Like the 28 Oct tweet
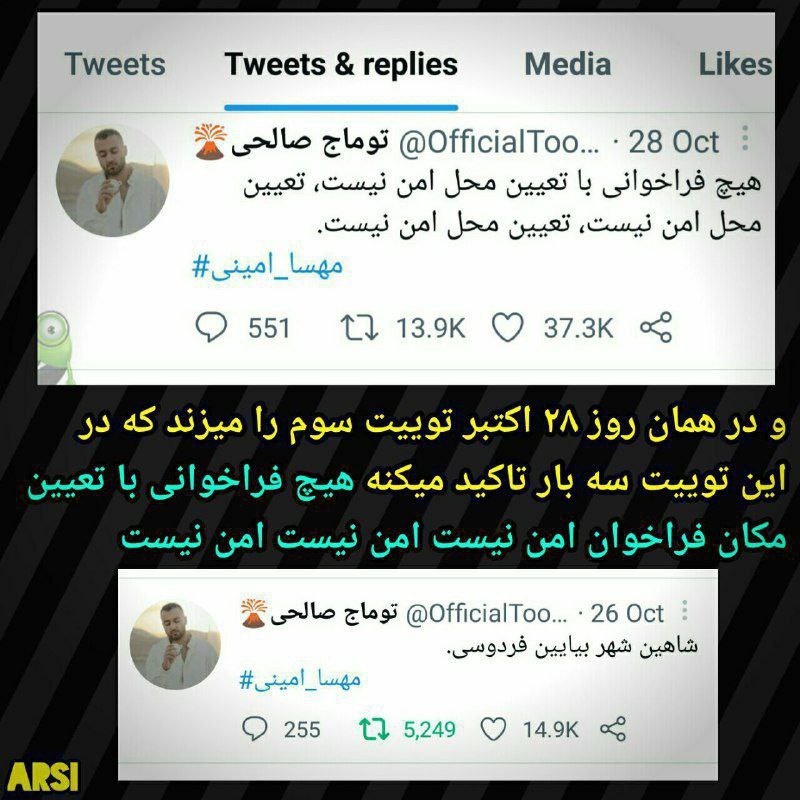 [508, 327]
